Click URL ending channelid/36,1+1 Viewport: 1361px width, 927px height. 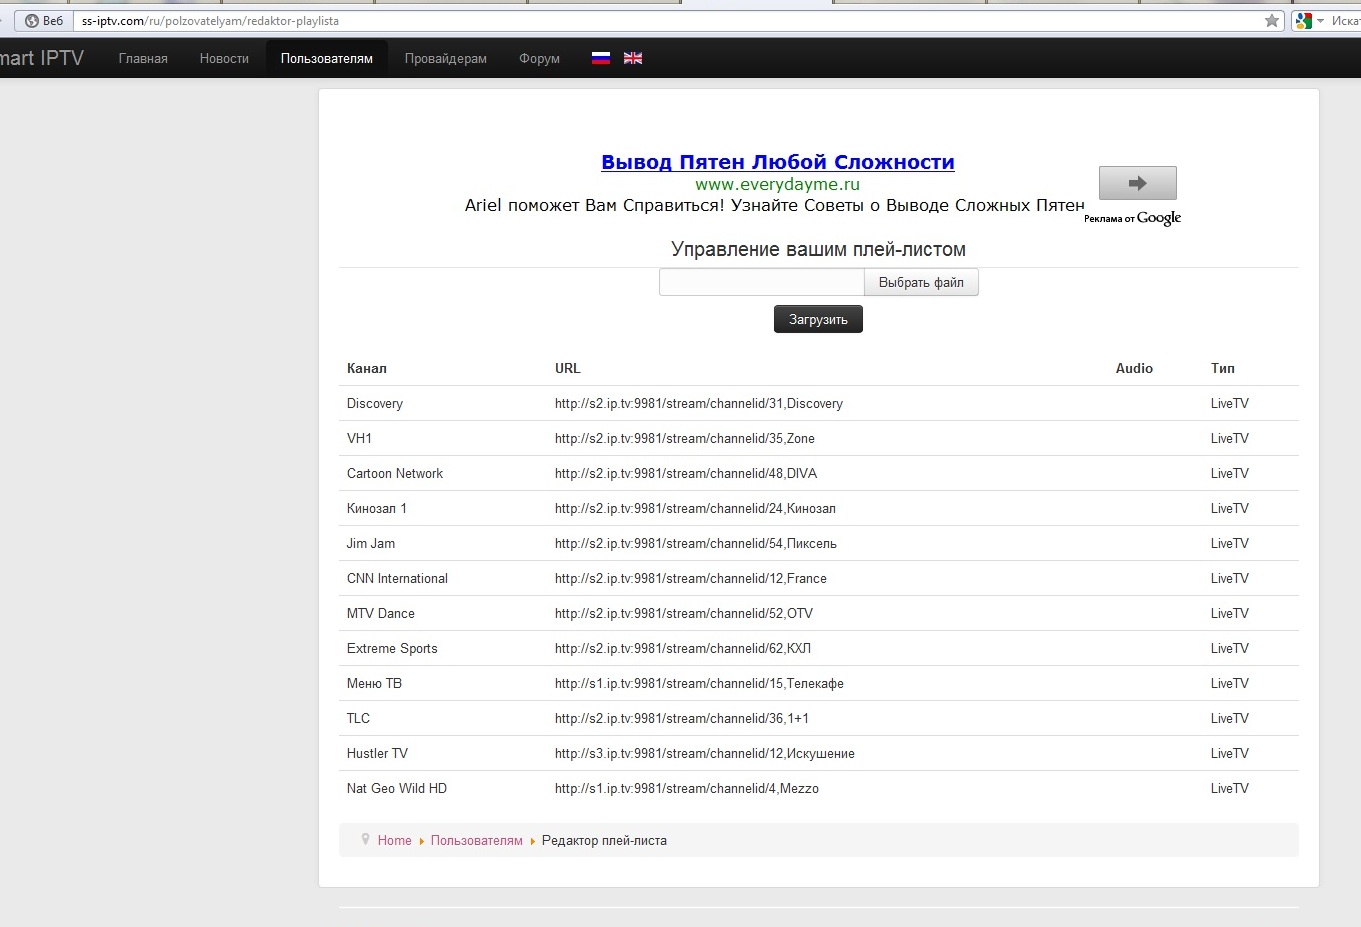click(x=682, y=718)
